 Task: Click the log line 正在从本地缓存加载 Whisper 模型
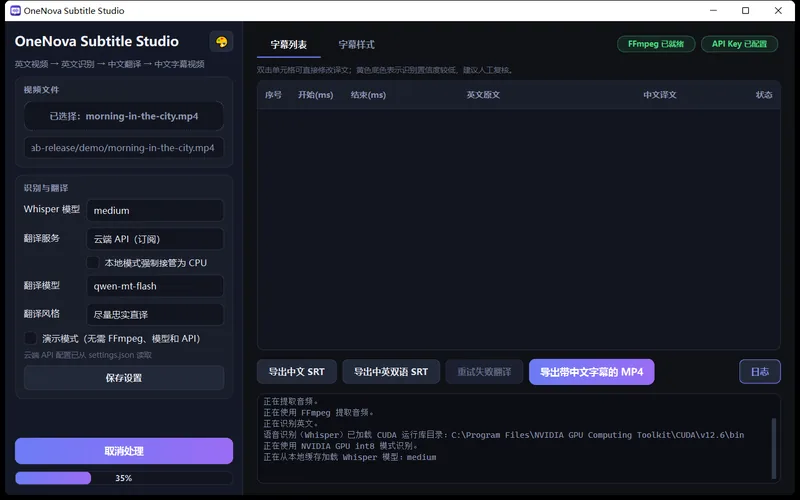pyautogui.click(x=350, y=457)
